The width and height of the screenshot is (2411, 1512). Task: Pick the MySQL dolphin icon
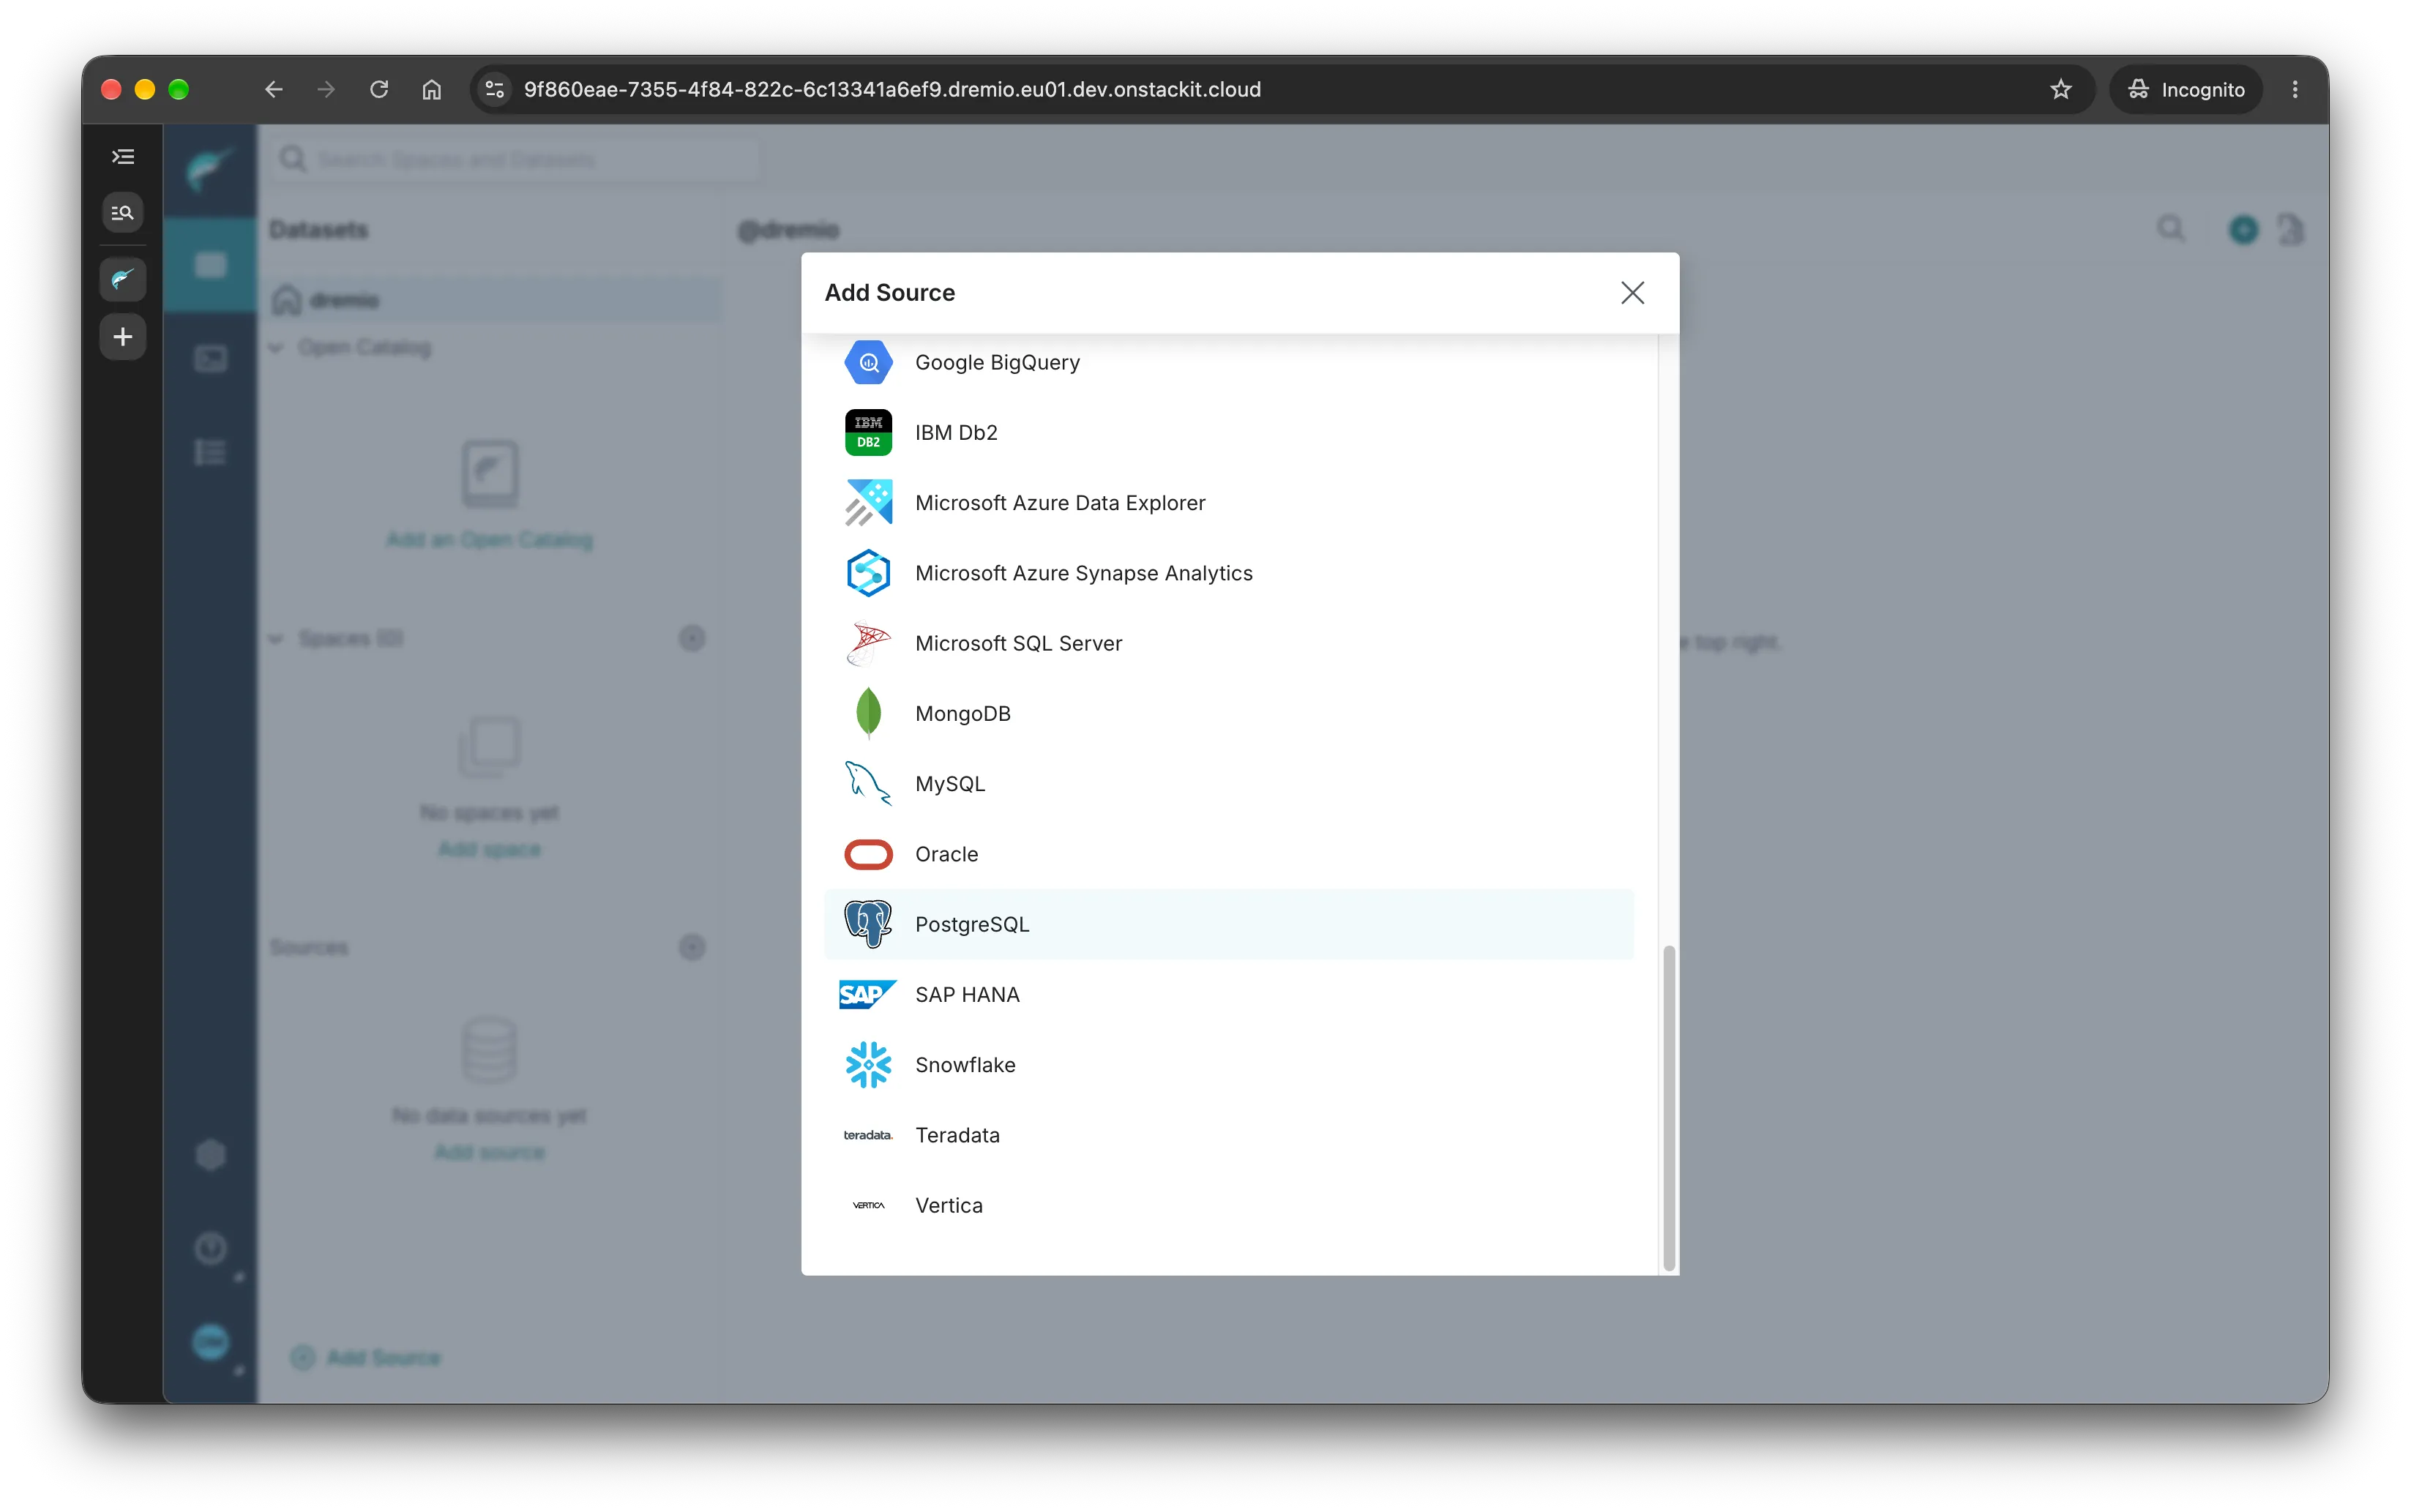tap(868, 783)
